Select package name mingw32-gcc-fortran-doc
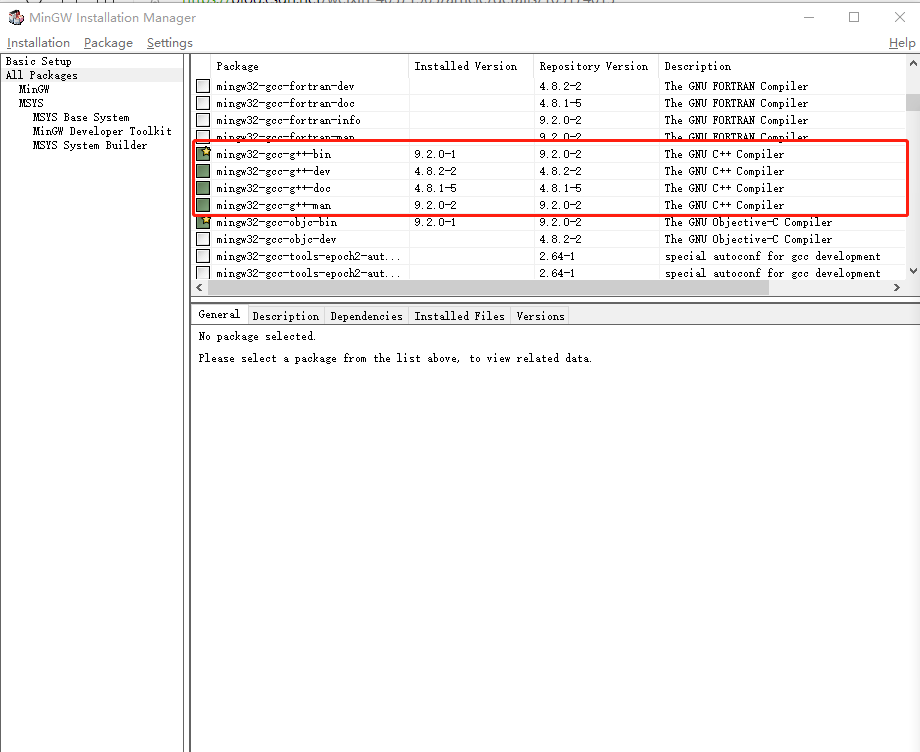The image size is (920, 752). (x=285, y=103)
